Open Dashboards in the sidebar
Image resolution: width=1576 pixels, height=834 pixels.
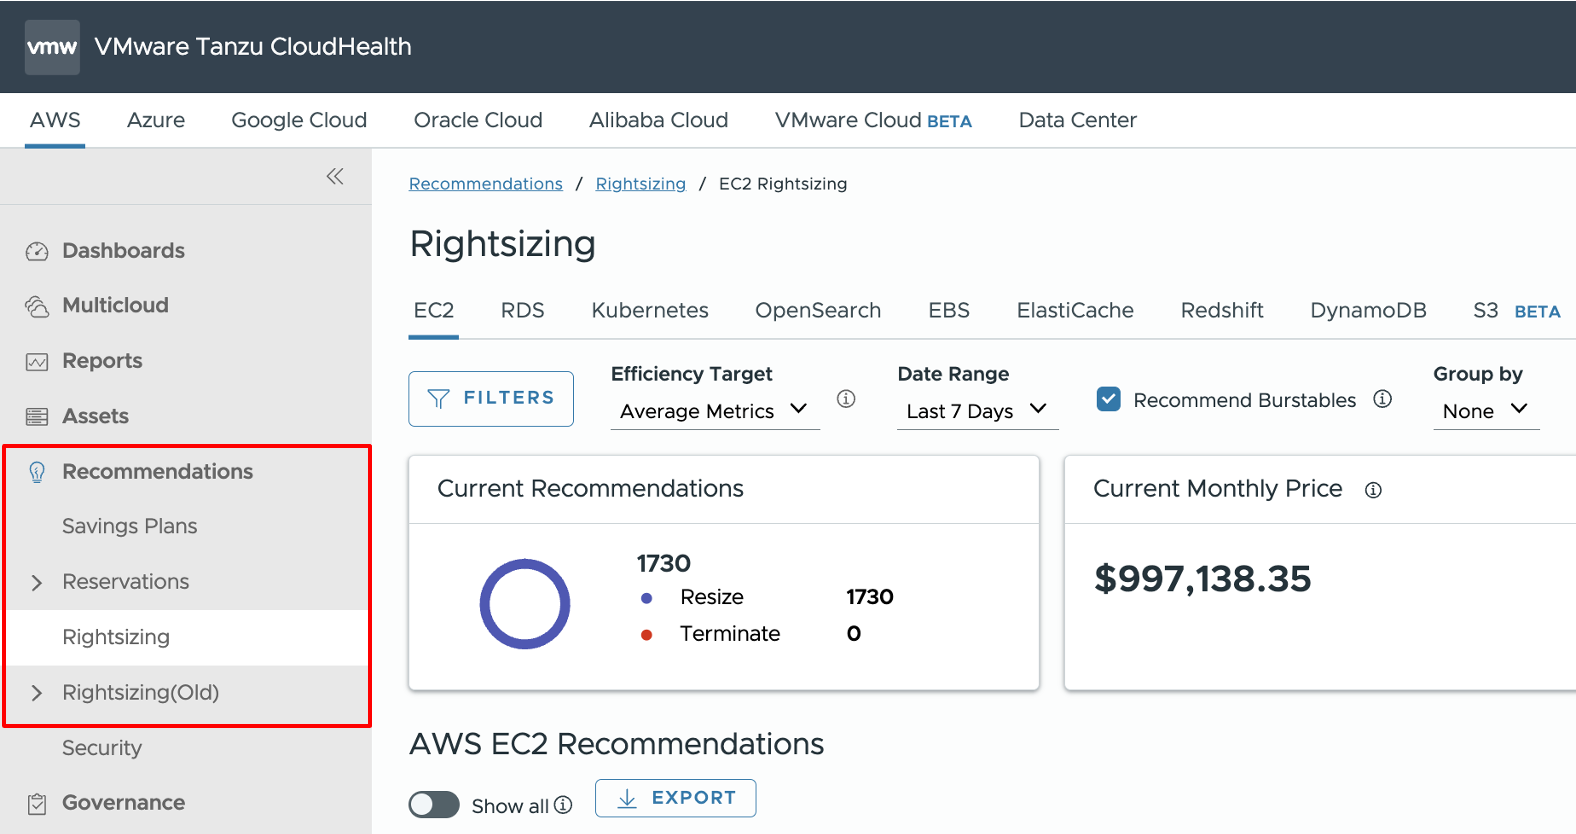coord(123,251)
